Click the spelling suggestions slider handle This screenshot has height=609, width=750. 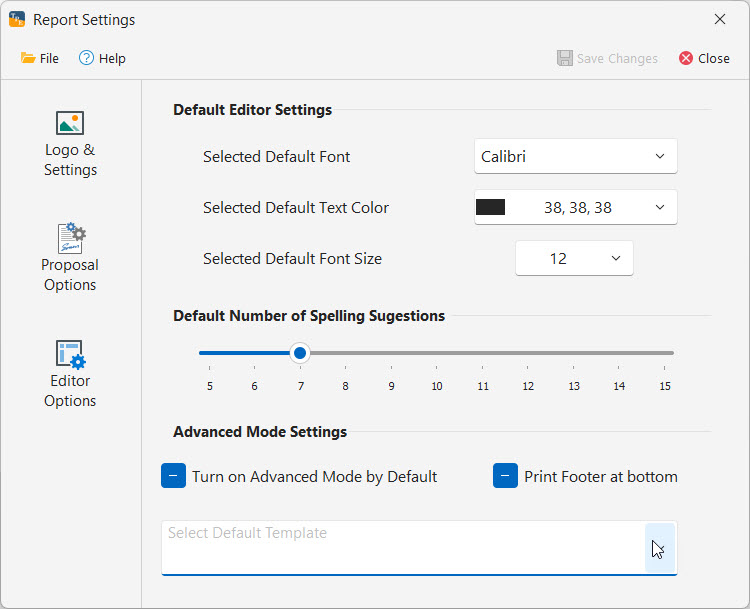[300, 353]
